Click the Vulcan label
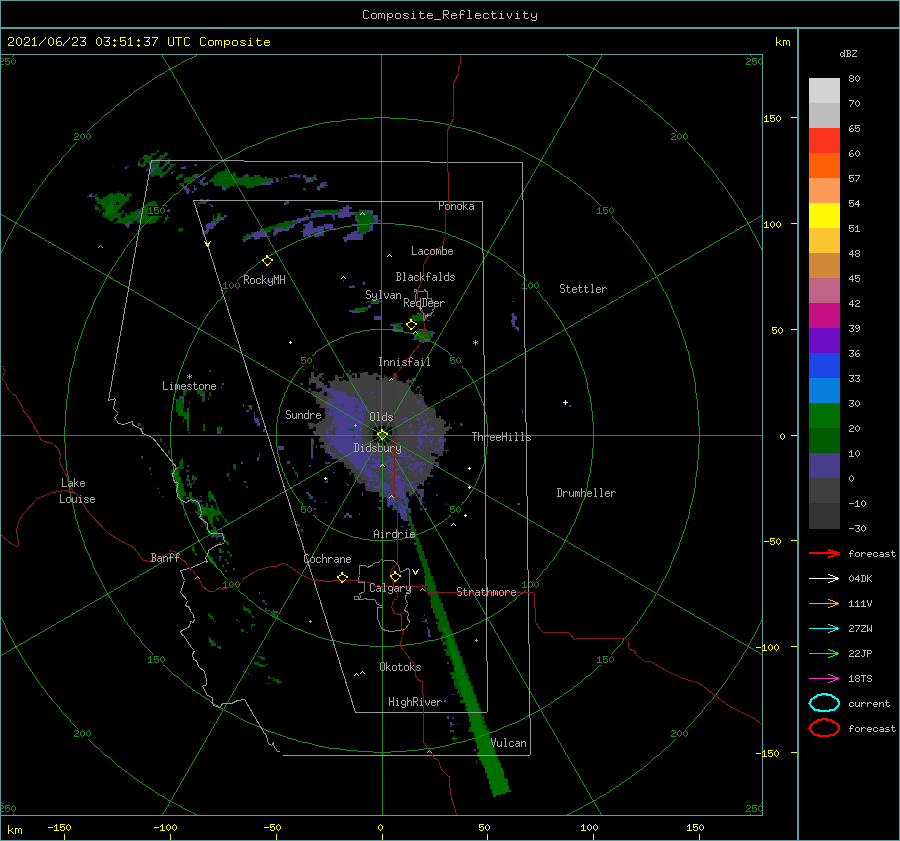Image resolution: width=900 pixels, height=841 pixels. point(509,743)
